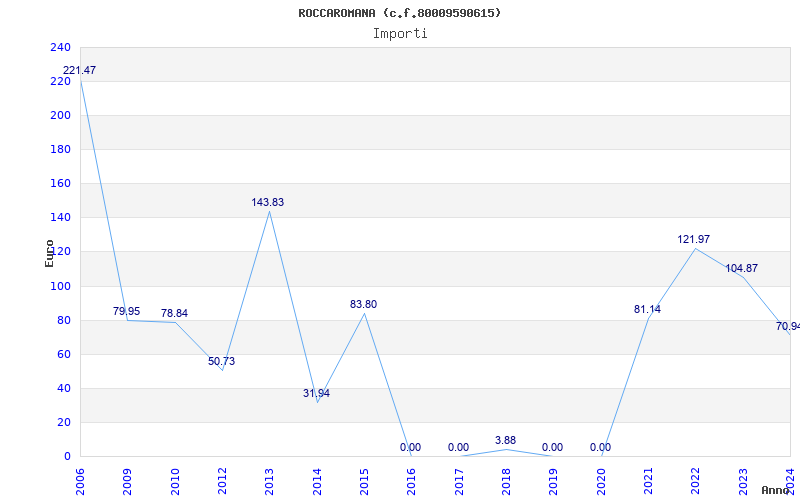Viewport: 800px width, 500px height.
Task: Click the 0.00 label above 2017
Action: pos(458,447)
